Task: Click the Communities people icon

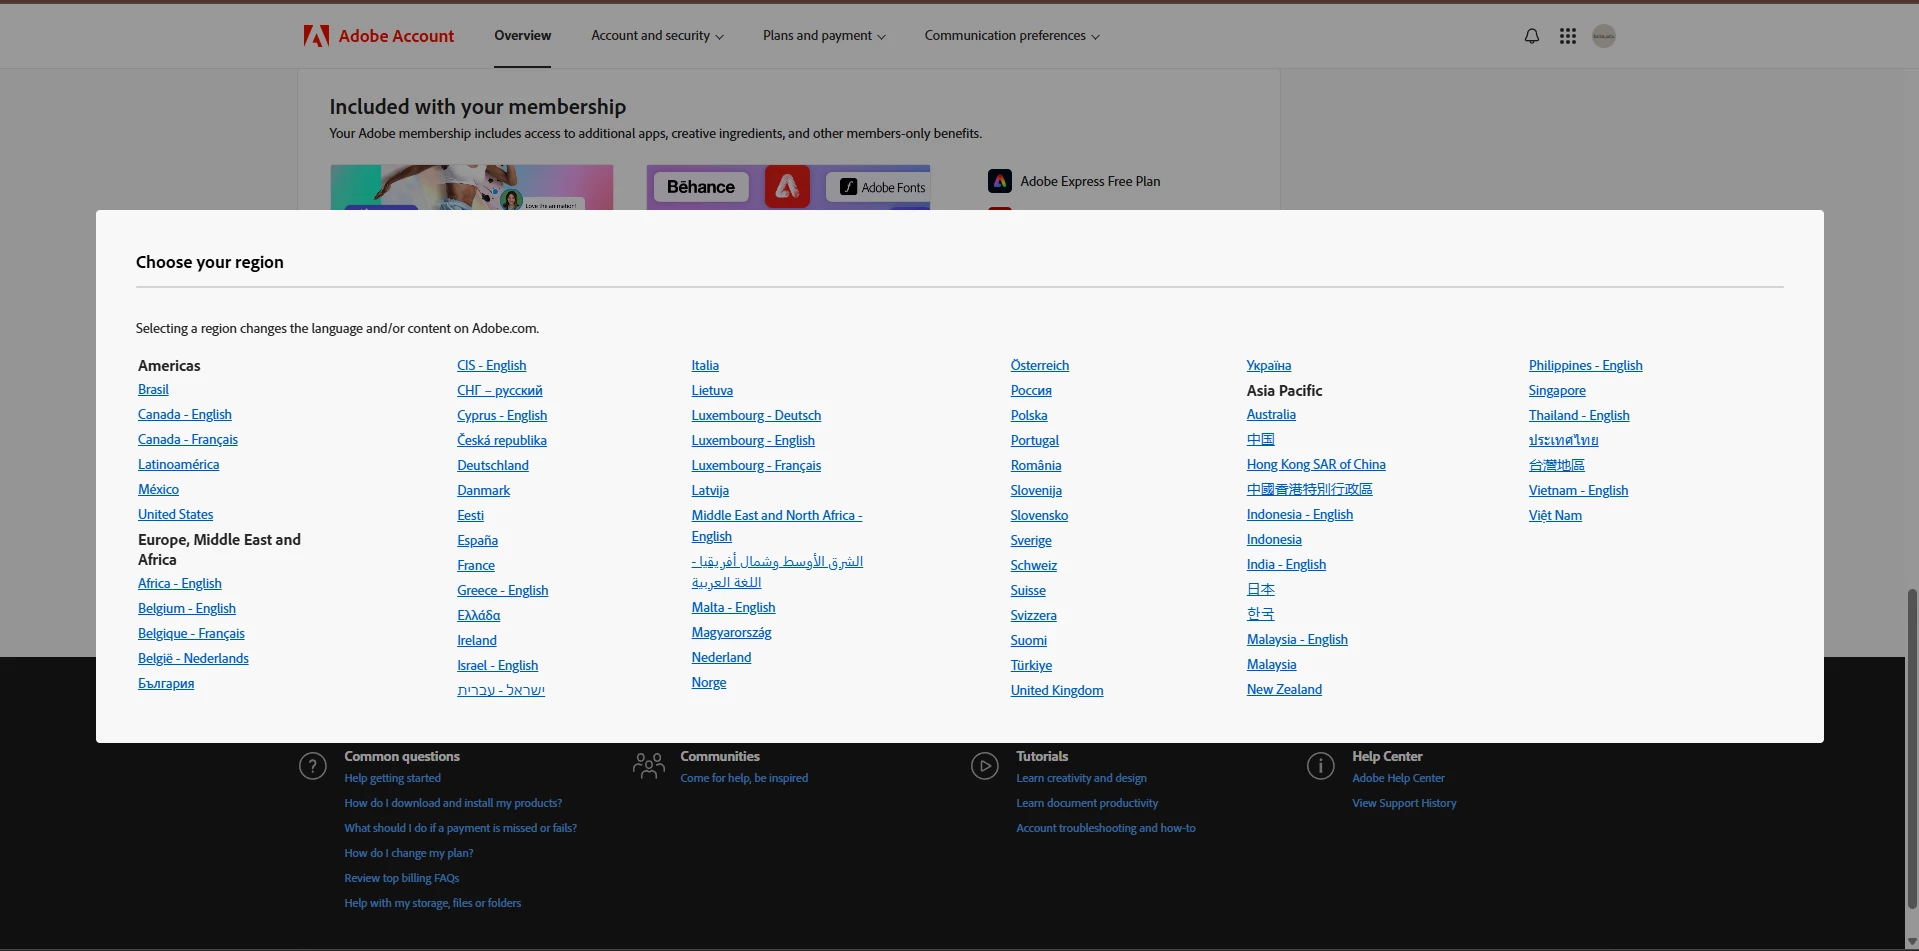Action: click(649, 766)
